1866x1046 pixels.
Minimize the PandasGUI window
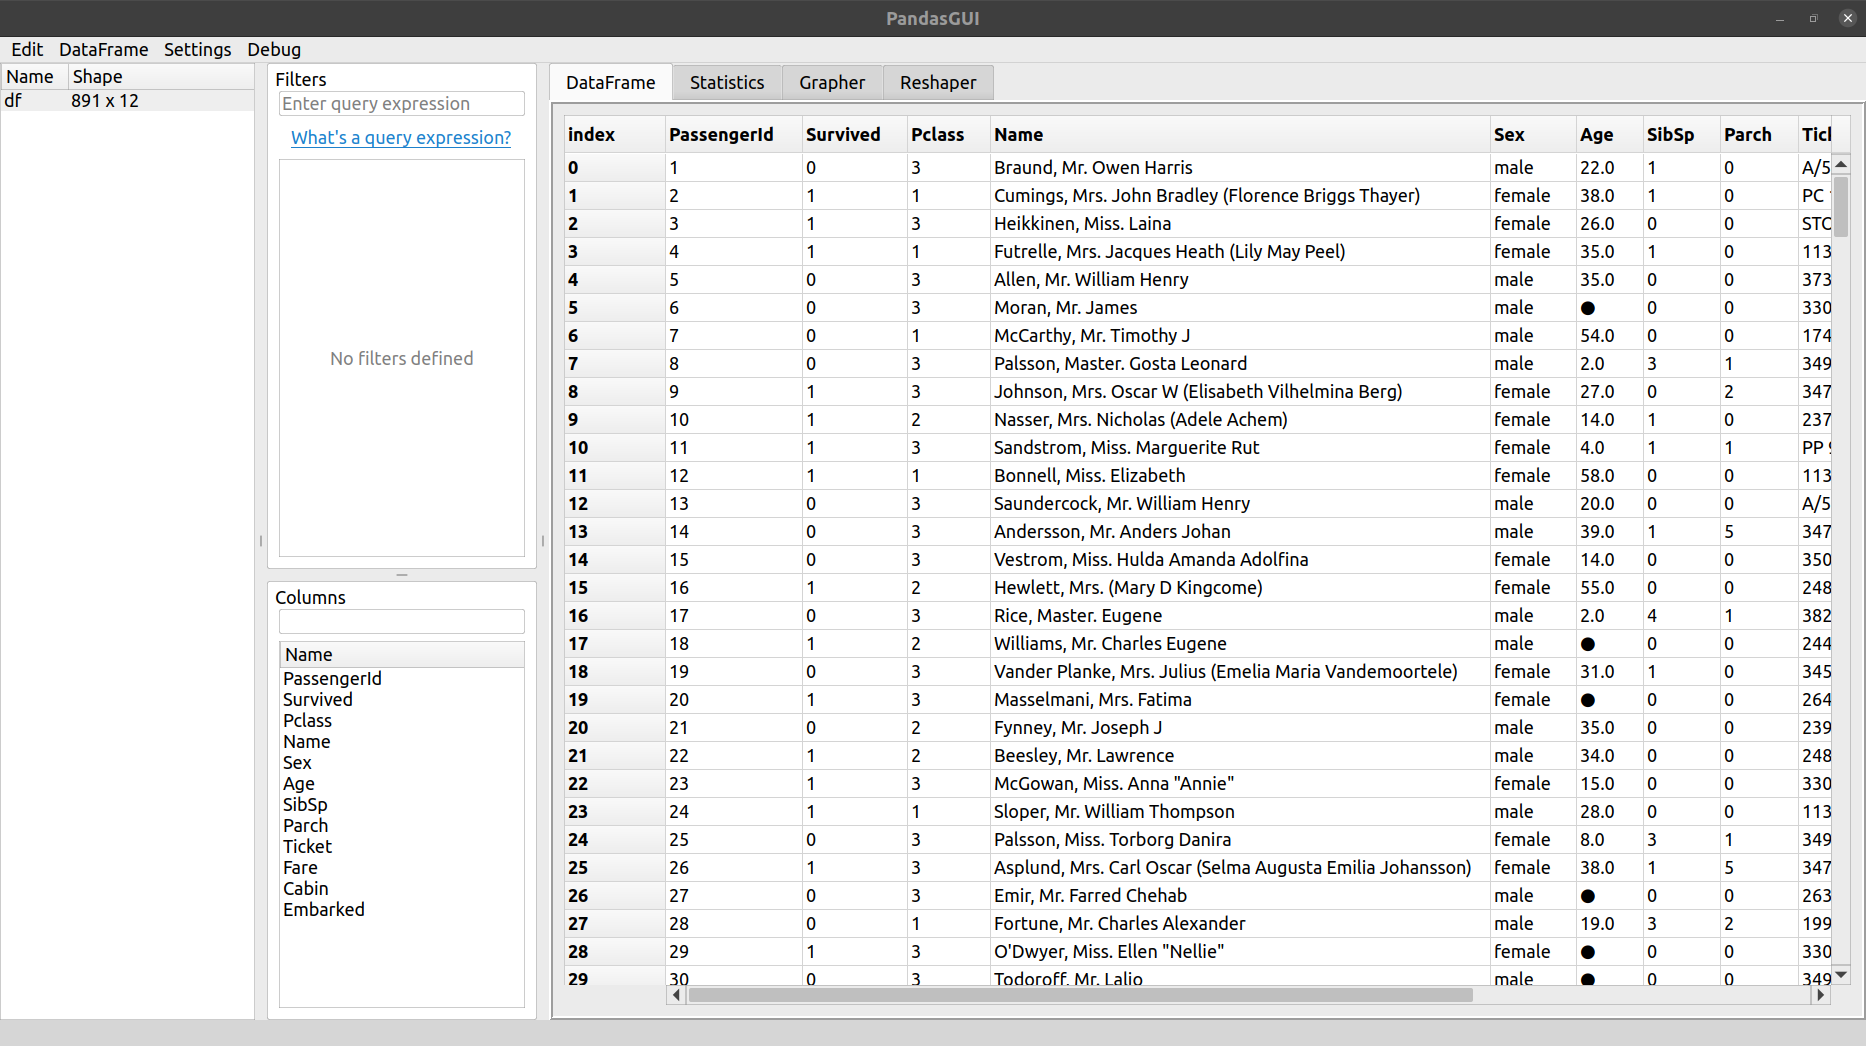(x=1780, y=18)
